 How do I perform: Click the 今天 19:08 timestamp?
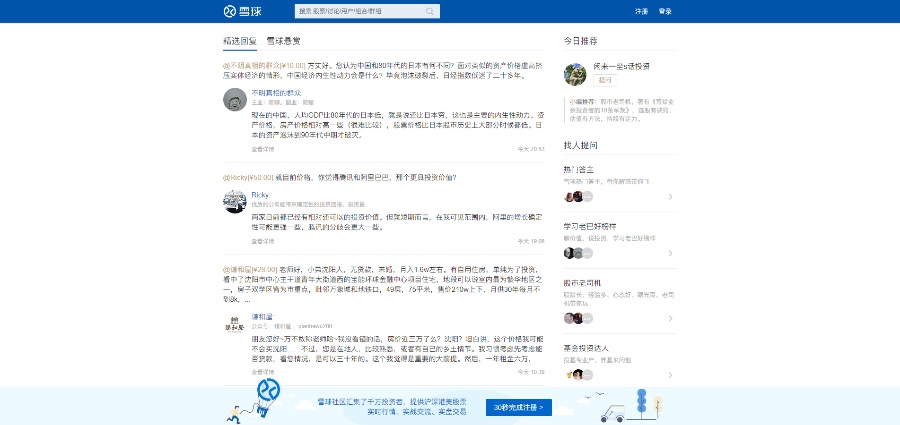coord(531,241)
